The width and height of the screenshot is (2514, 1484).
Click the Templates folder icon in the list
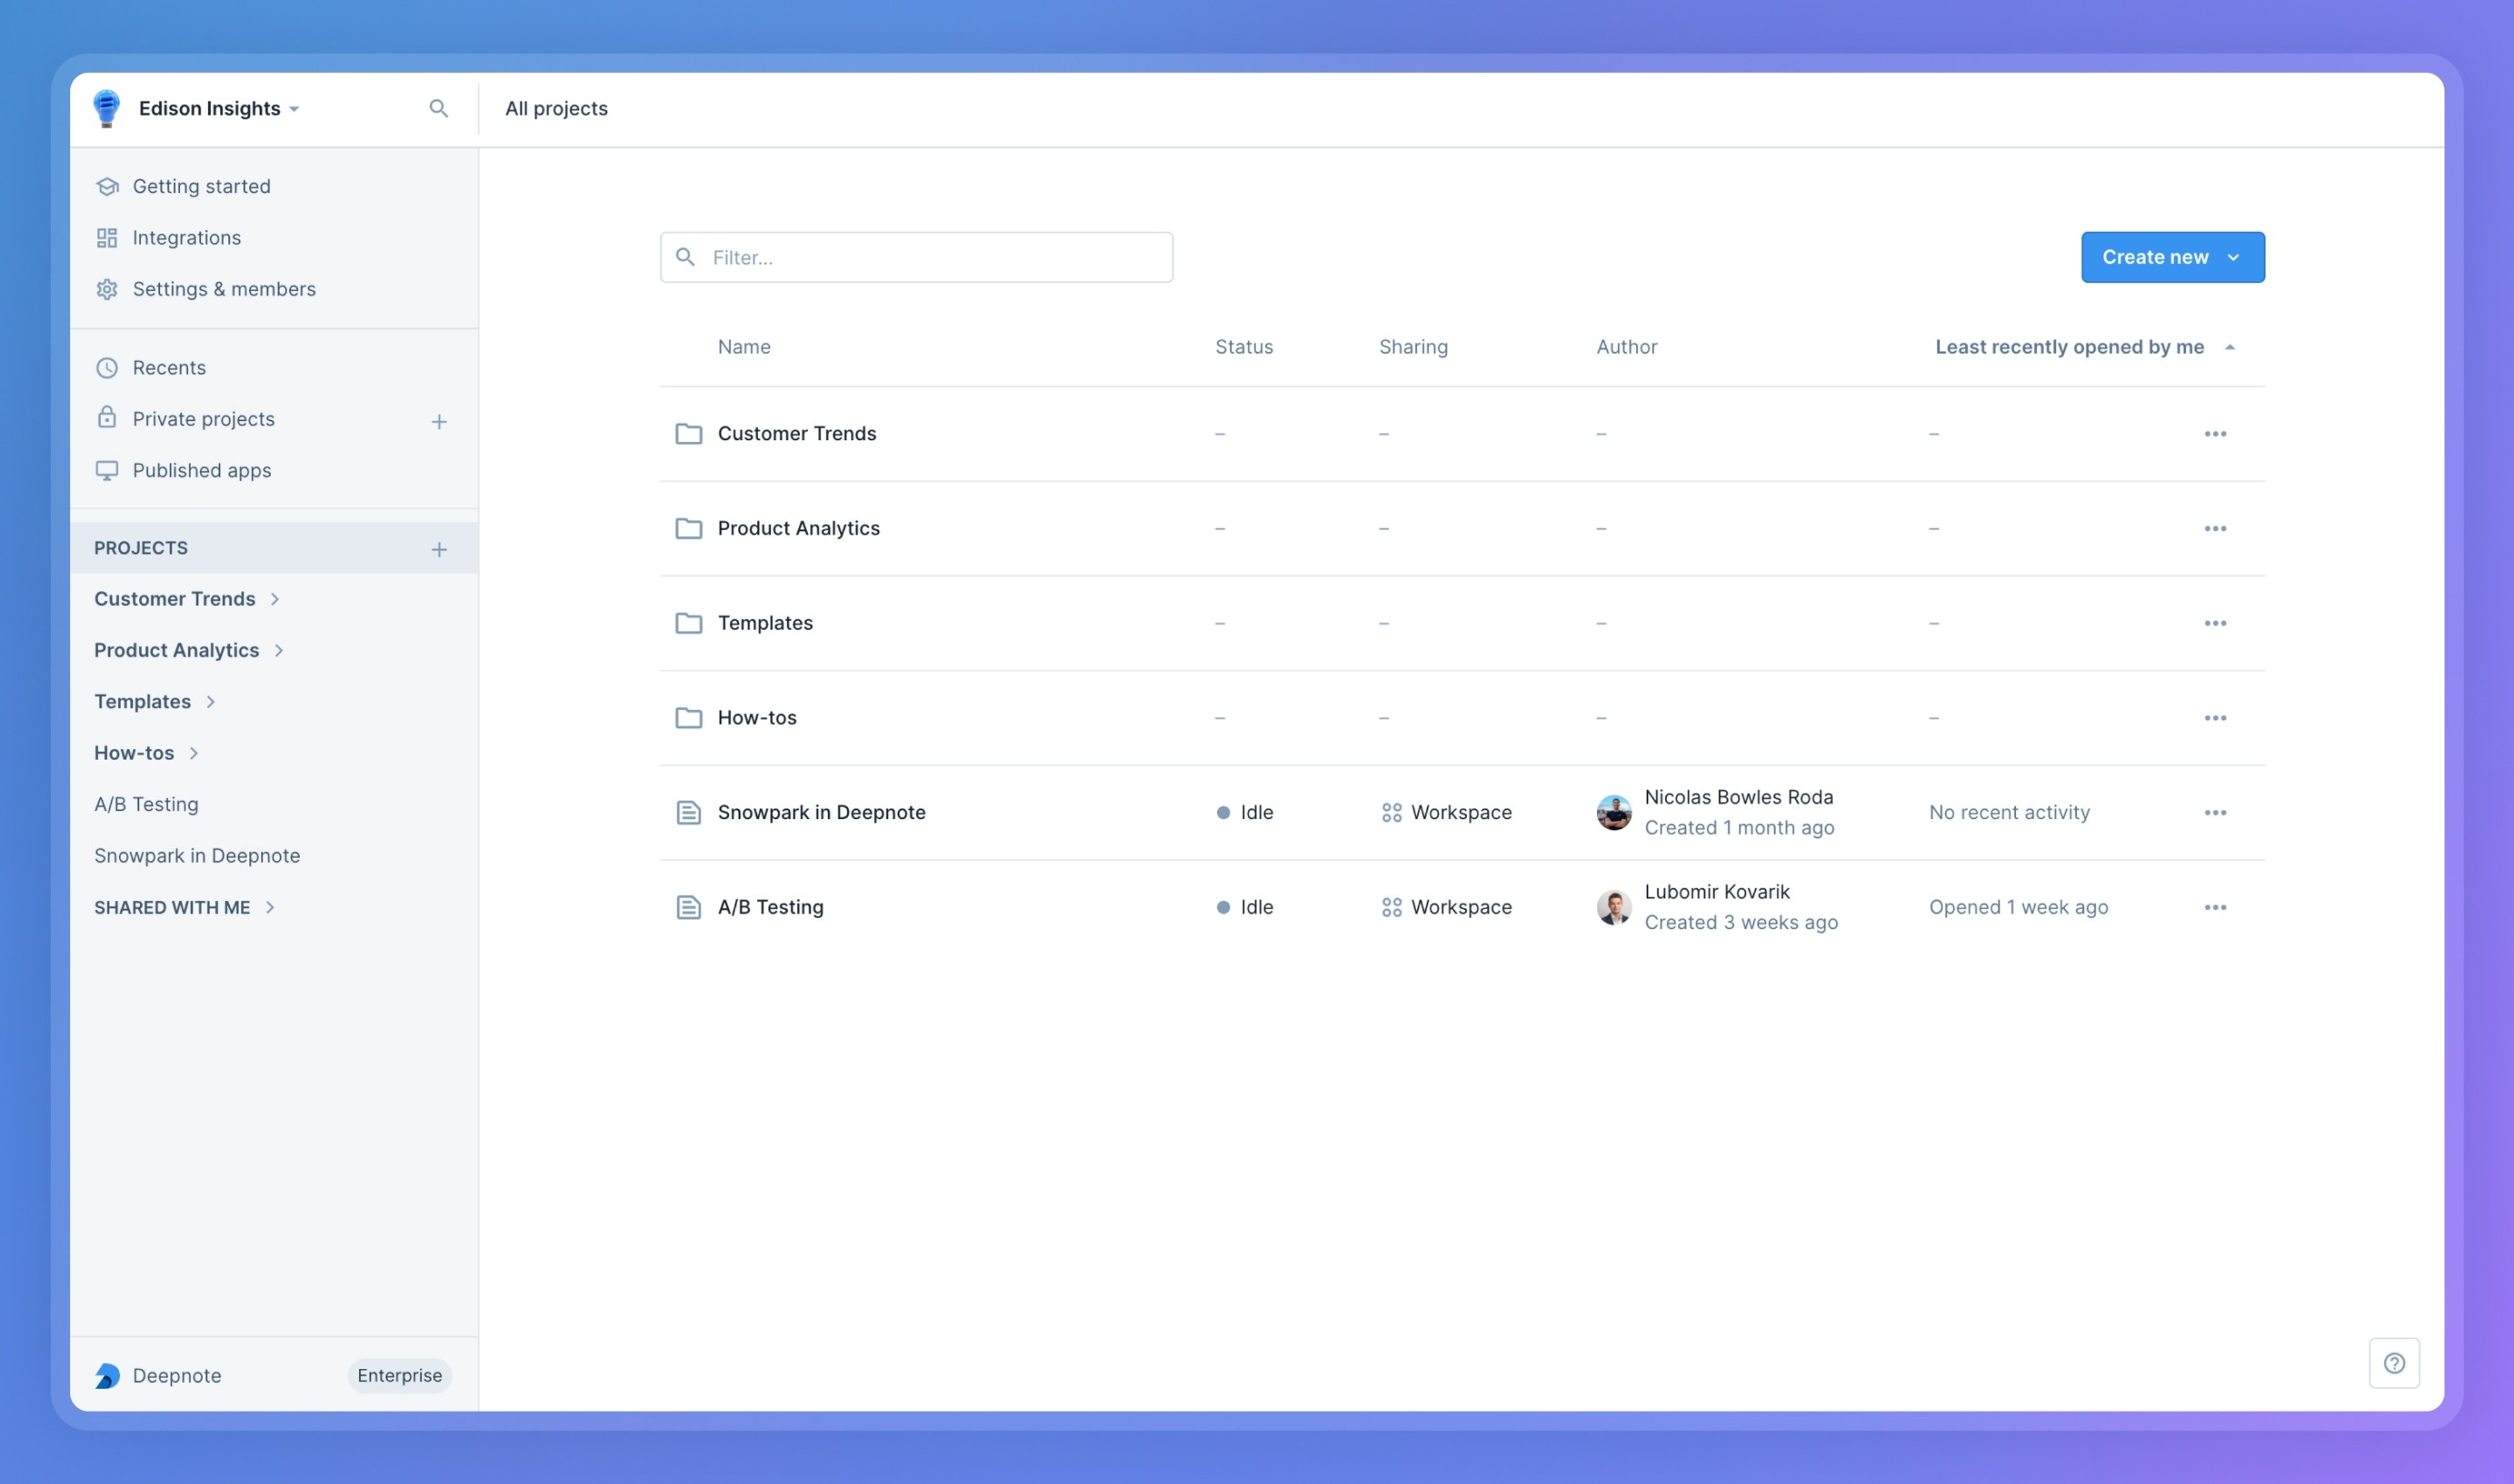pos(688,623)
